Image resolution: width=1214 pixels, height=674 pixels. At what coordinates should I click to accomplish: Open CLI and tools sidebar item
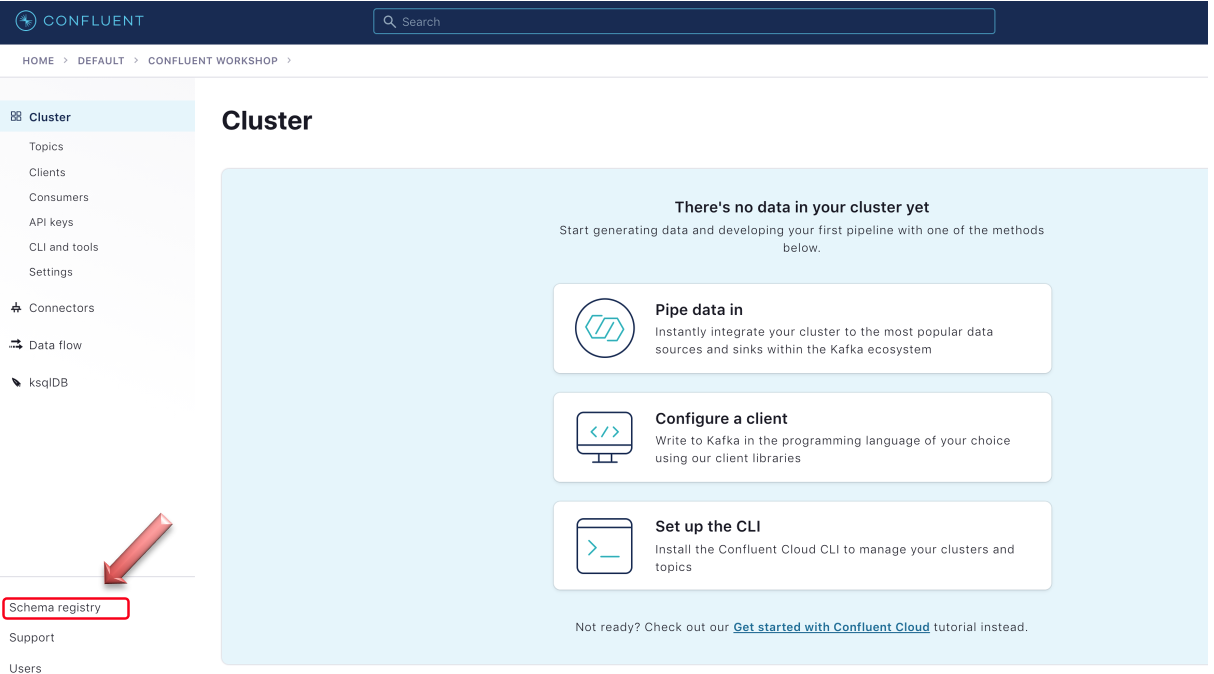pos(64,247)
